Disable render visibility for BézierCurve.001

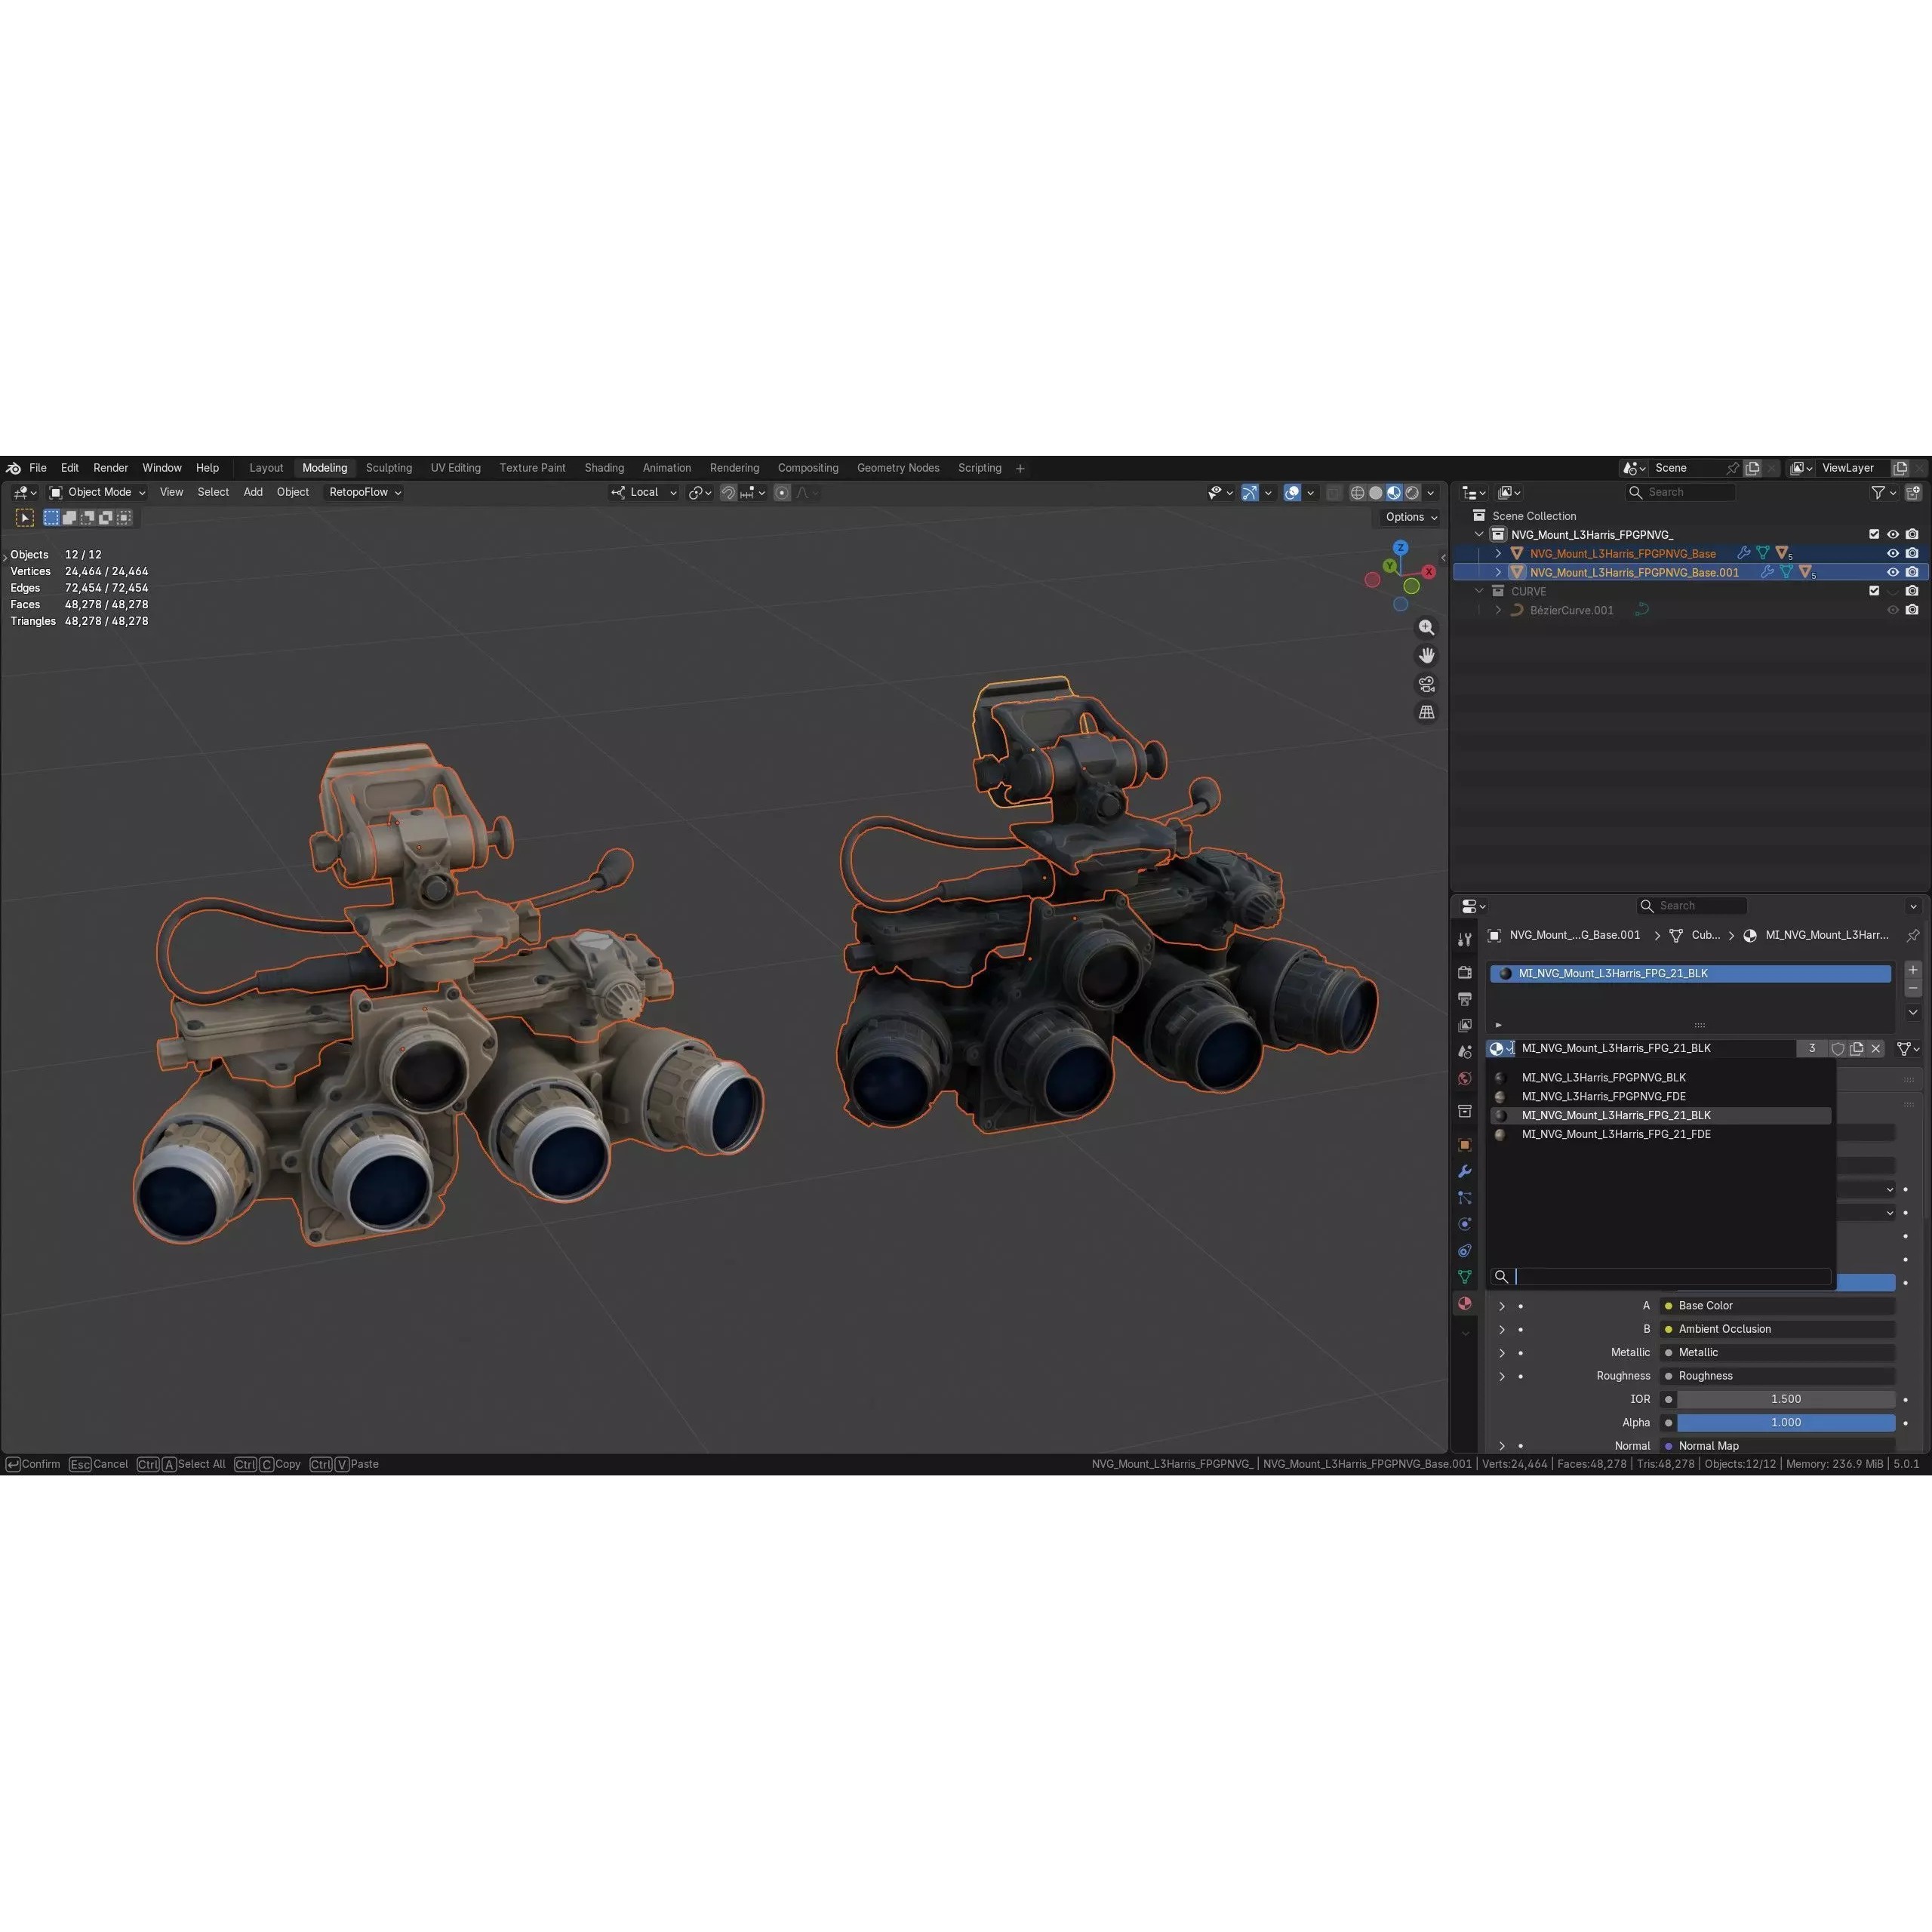[x=1913, y=610]
